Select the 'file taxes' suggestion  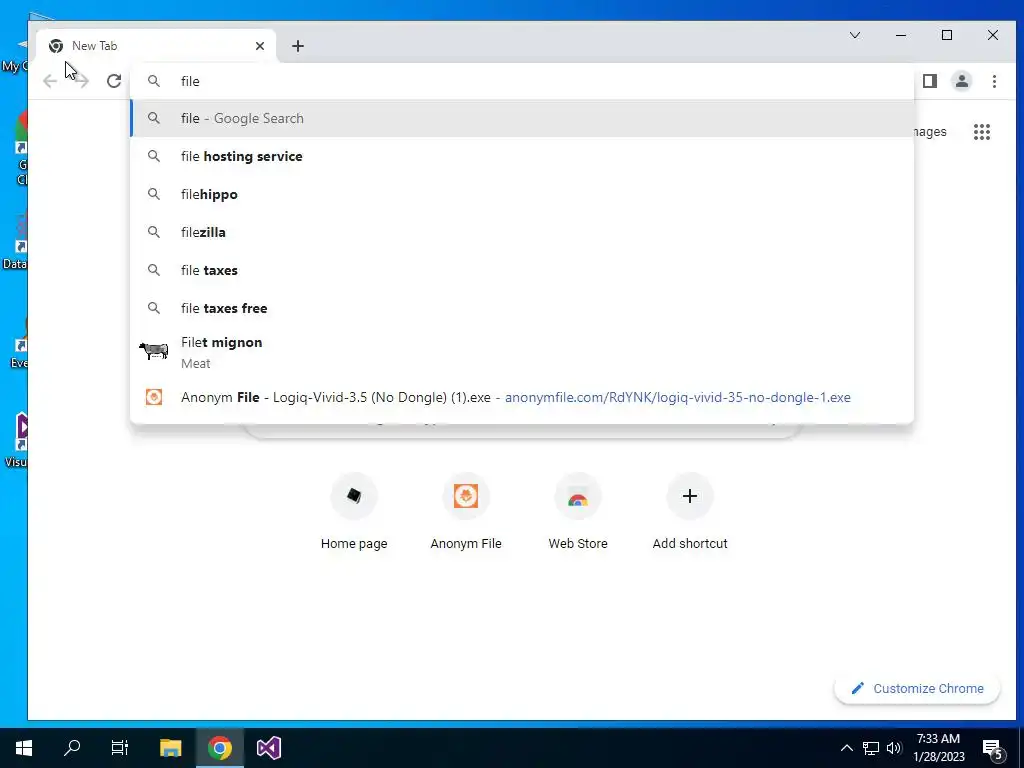pos(522,270)
